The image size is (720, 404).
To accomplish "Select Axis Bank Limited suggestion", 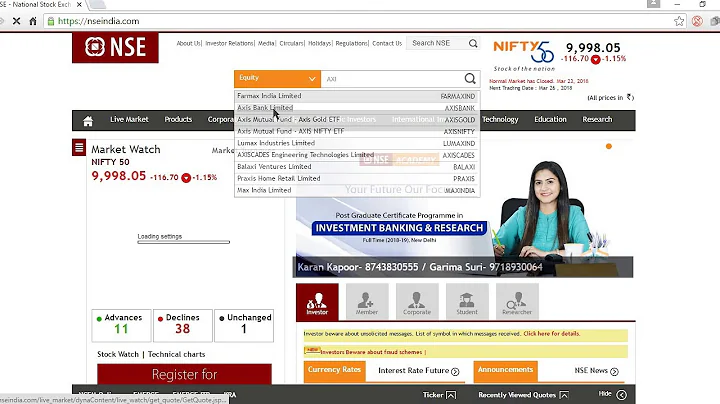I will click(x=356, y=108).
